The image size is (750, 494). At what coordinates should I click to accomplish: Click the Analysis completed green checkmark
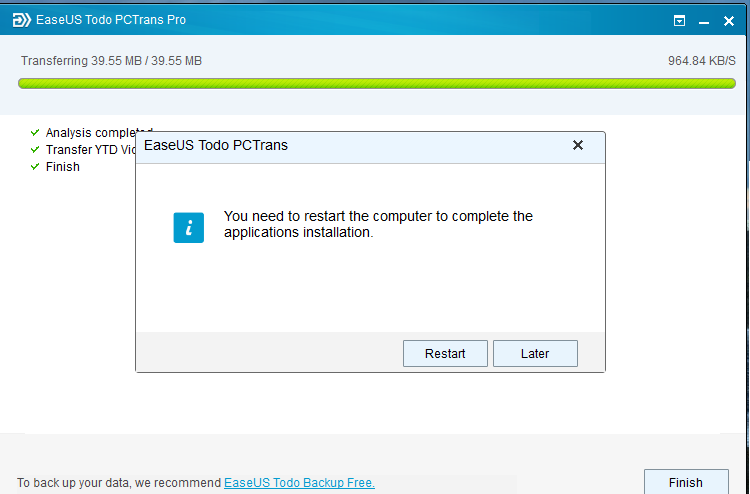coord(35,132)
